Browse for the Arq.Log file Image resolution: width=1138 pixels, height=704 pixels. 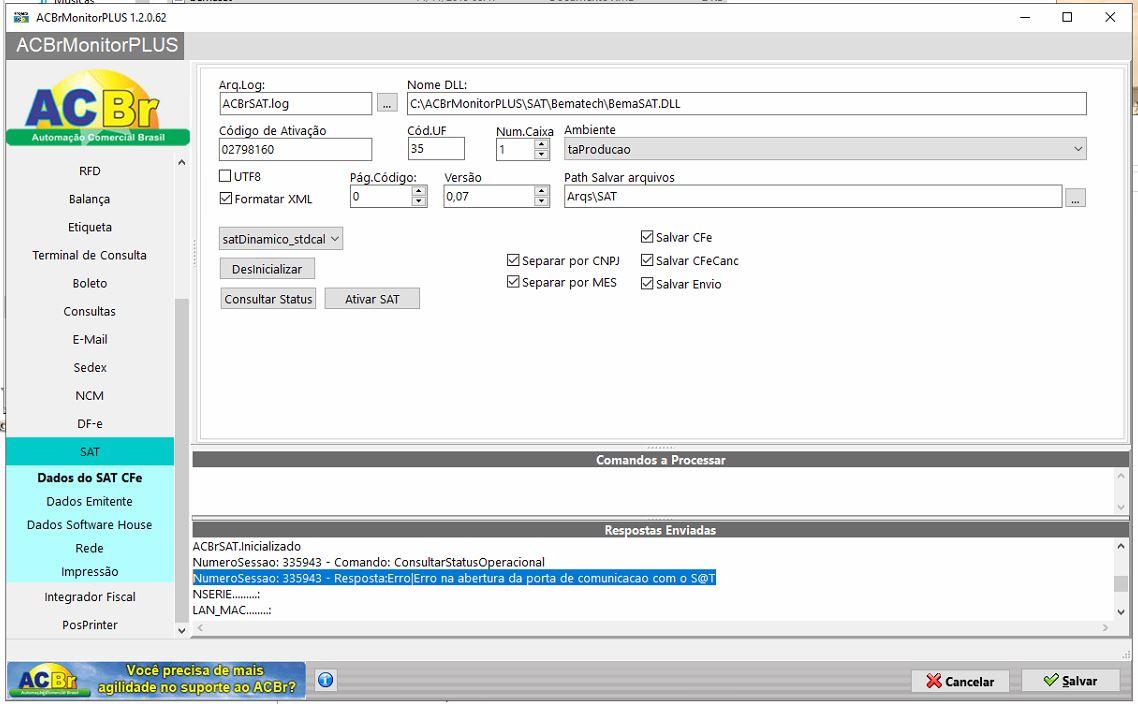[387, 104]
